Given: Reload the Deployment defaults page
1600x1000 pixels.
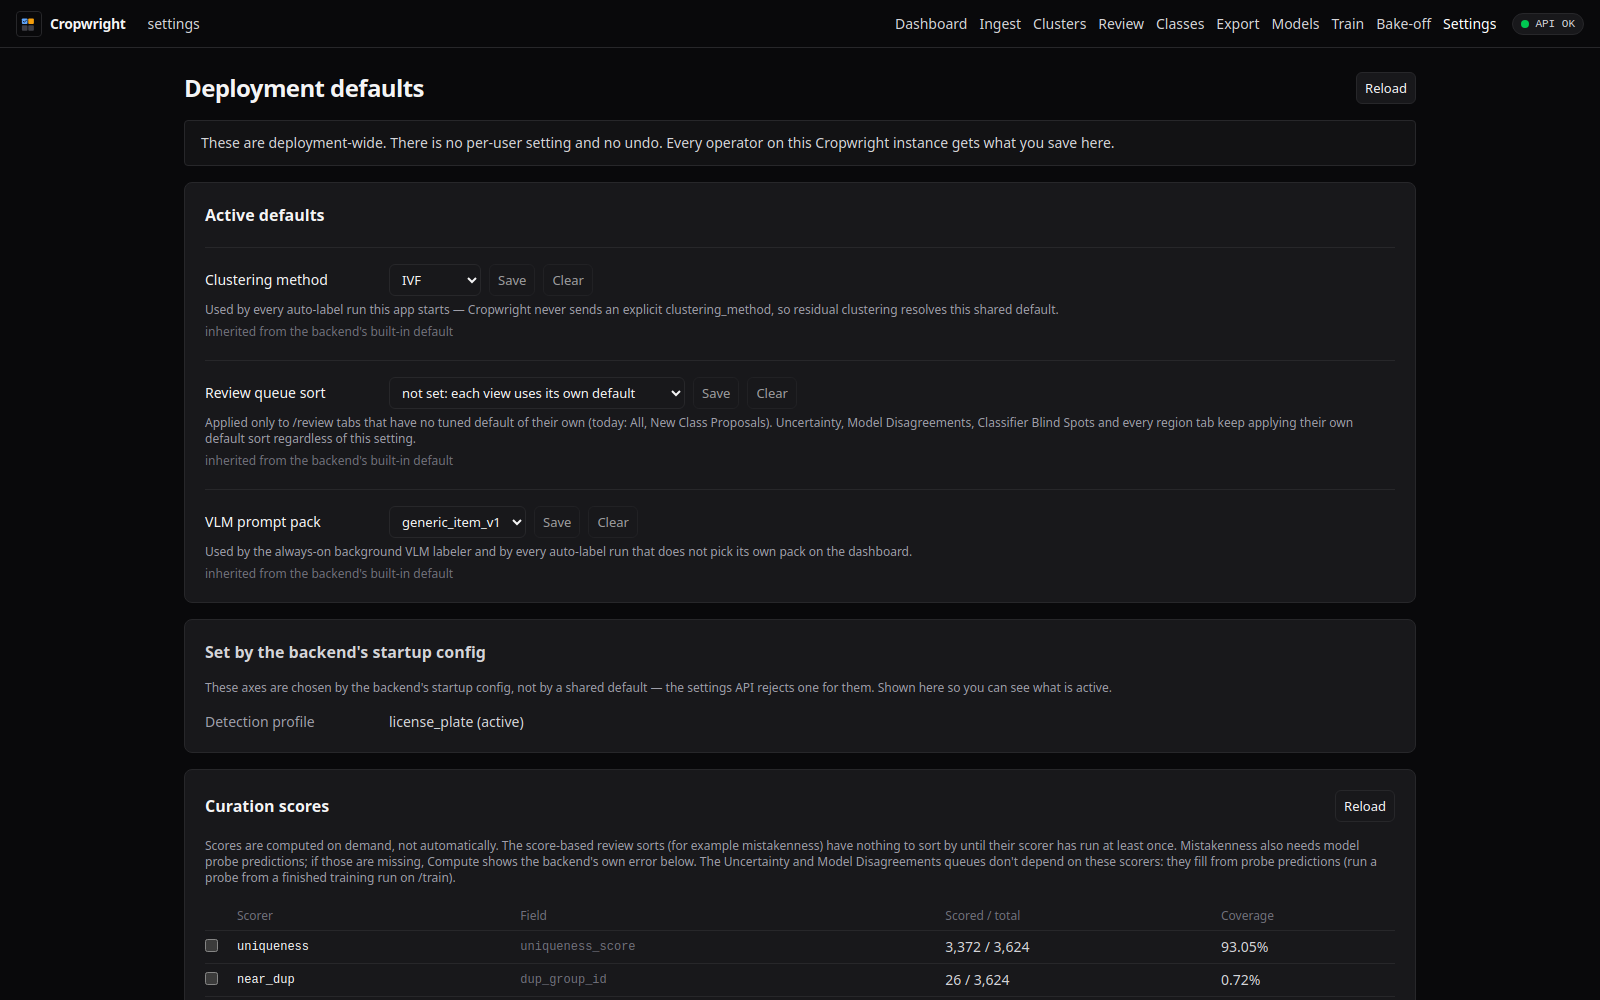Looking at the screenshot, I should coord(1385,88).
